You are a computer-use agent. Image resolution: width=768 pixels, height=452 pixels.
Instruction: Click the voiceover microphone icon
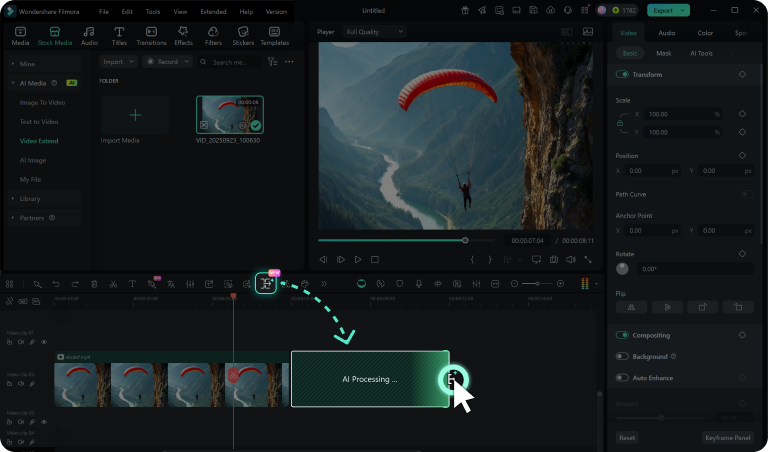(418, 284)
